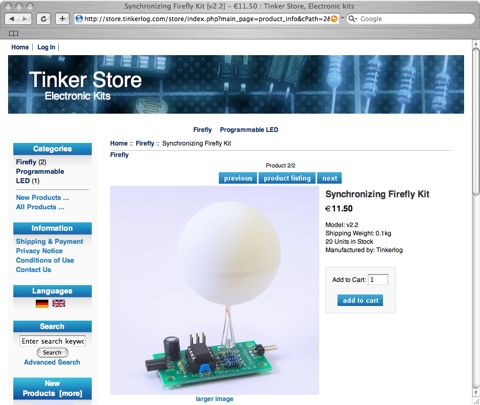Image resolution: width=480 pixels, height=405 pixels.
Task: Click the previous product button
Action: [x=238, y=178]
